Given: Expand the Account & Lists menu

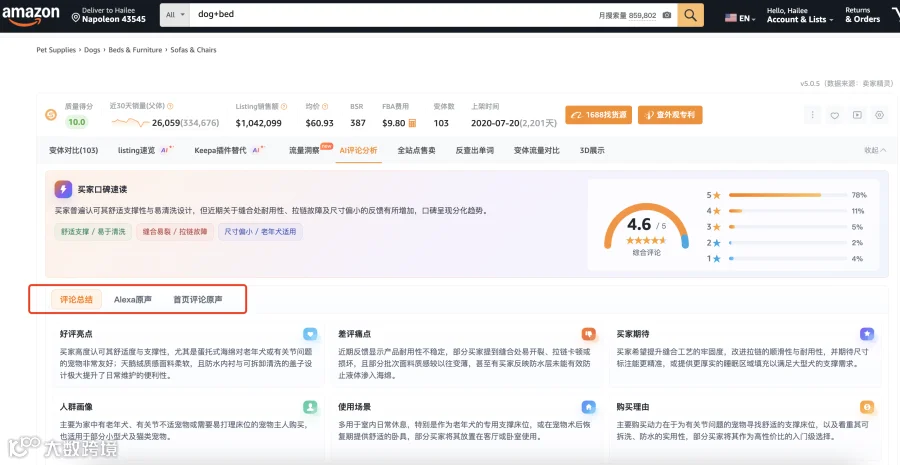Looking at the screenshot, I should [799, 16].
